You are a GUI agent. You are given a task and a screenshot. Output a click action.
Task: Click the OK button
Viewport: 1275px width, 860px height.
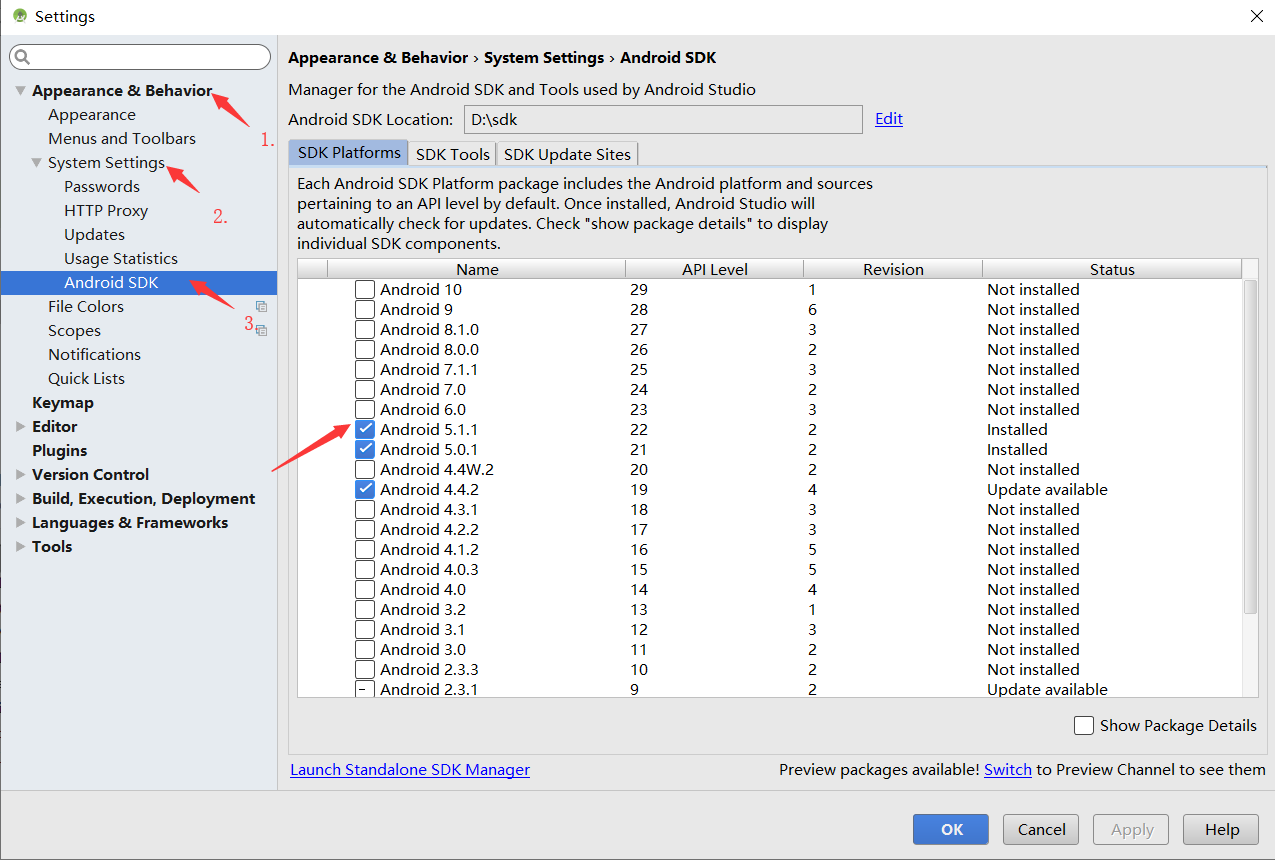coord(951,829)
